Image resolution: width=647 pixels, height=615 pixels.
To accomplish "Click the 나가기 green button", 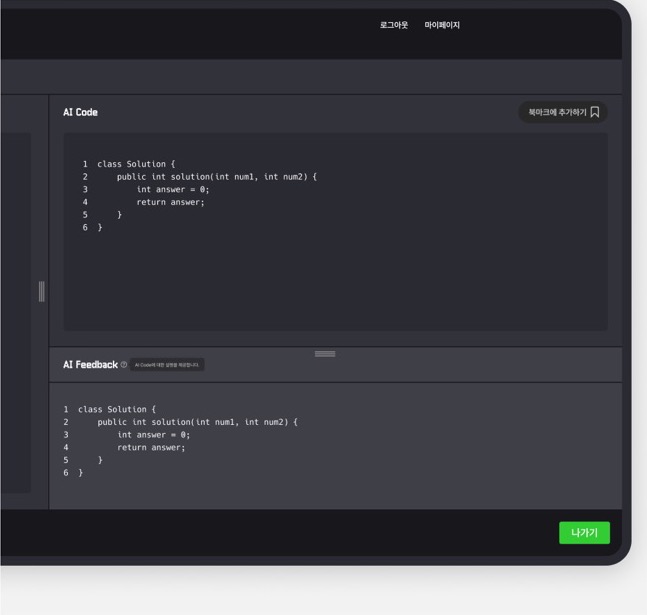I will [x=584, y=532].
